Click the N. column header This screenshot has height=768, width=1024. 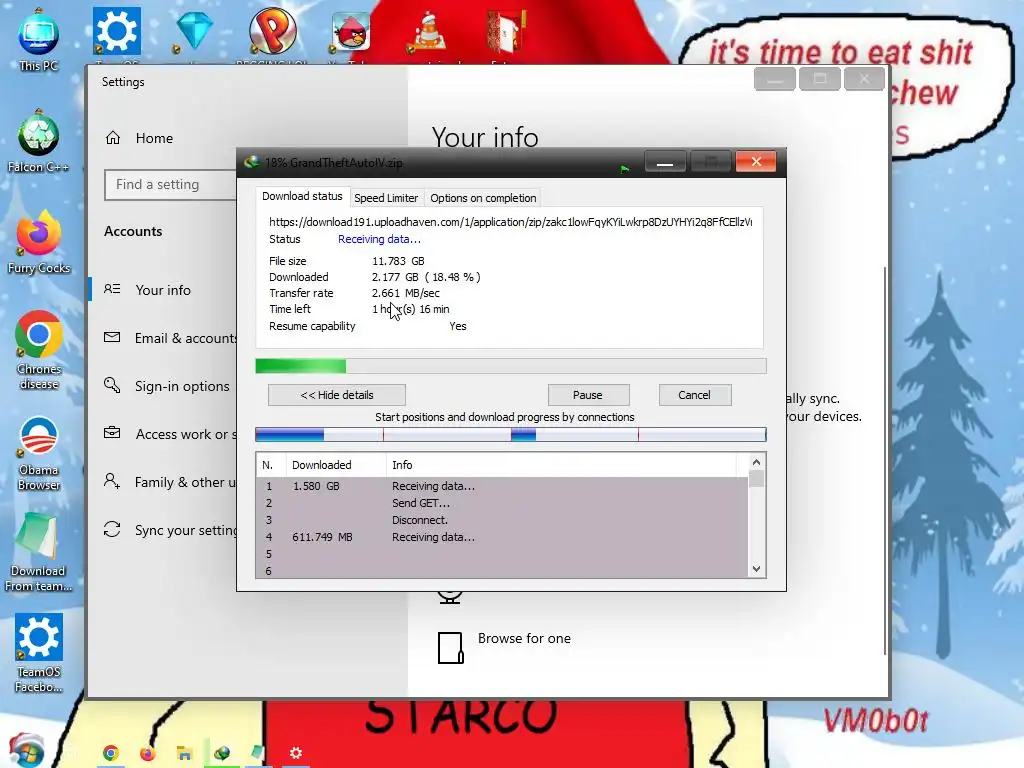[x=270, y=465]
